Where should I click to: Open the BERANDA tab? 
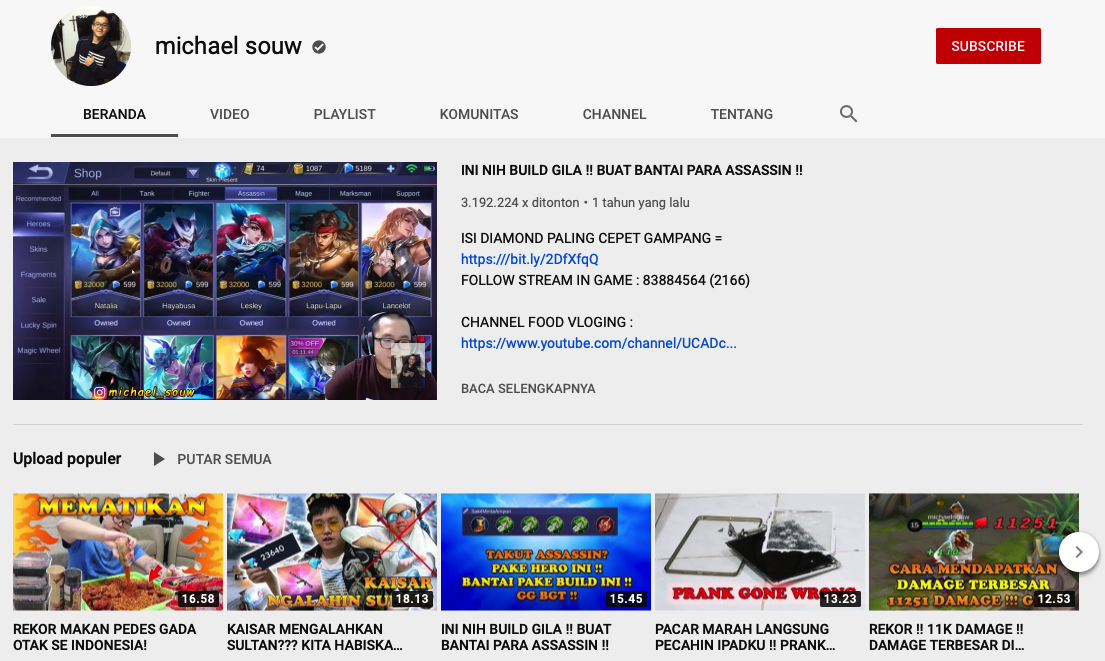[114, 114]
